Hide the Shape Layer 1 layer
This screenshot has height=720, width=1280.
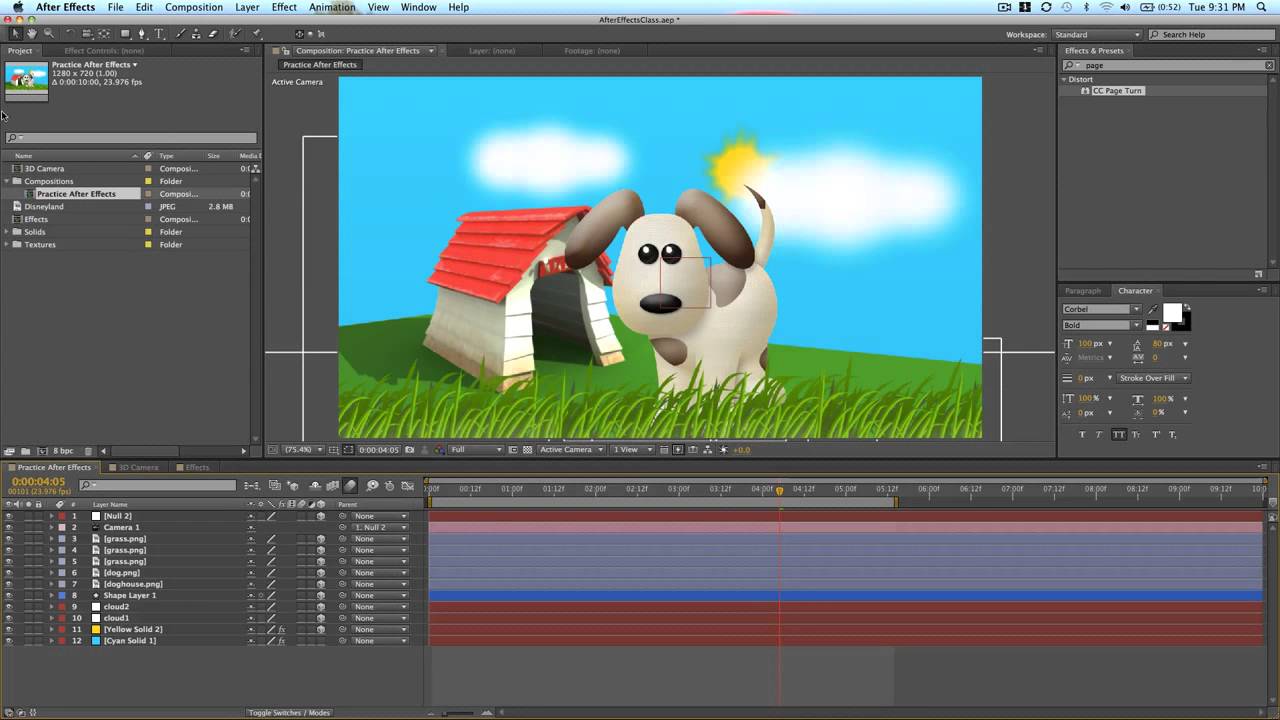coord(9,595)
